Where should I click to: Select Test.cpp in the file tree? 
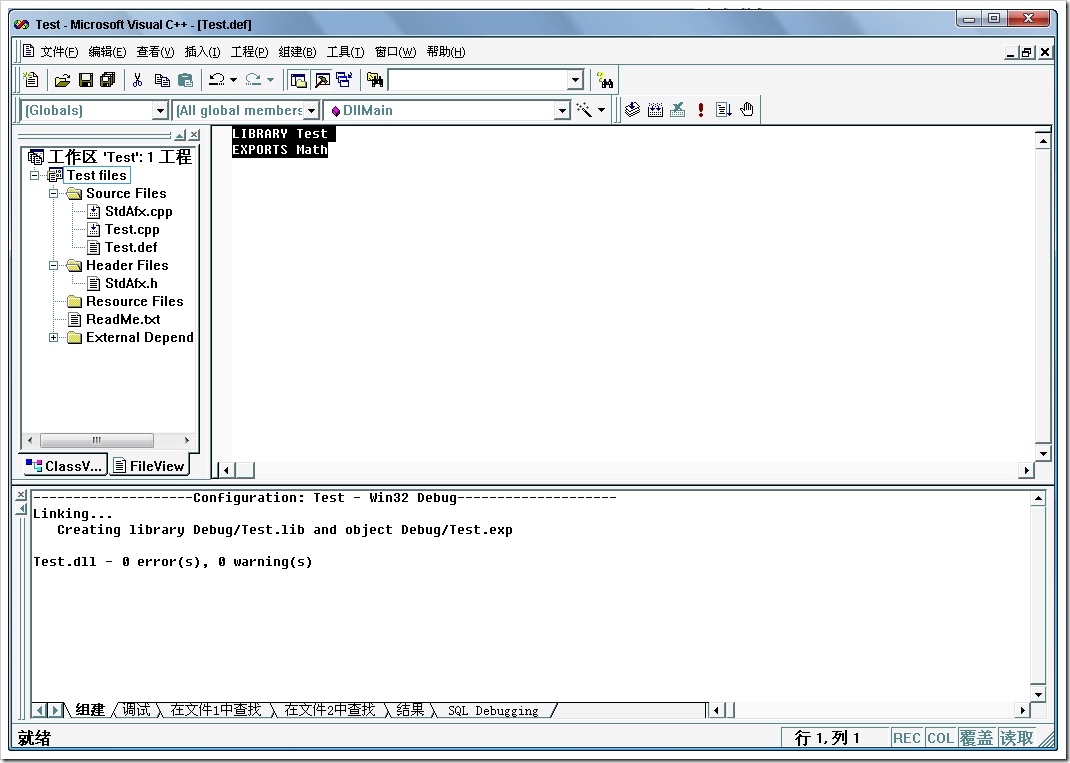(132, 229)
